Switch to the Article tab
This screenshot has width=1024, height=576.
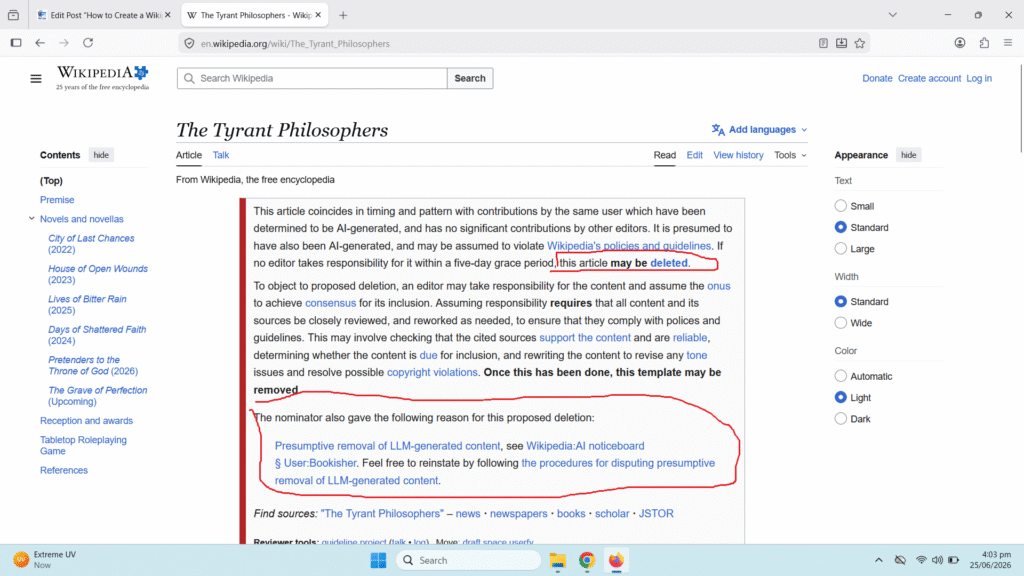pos(189,155)
